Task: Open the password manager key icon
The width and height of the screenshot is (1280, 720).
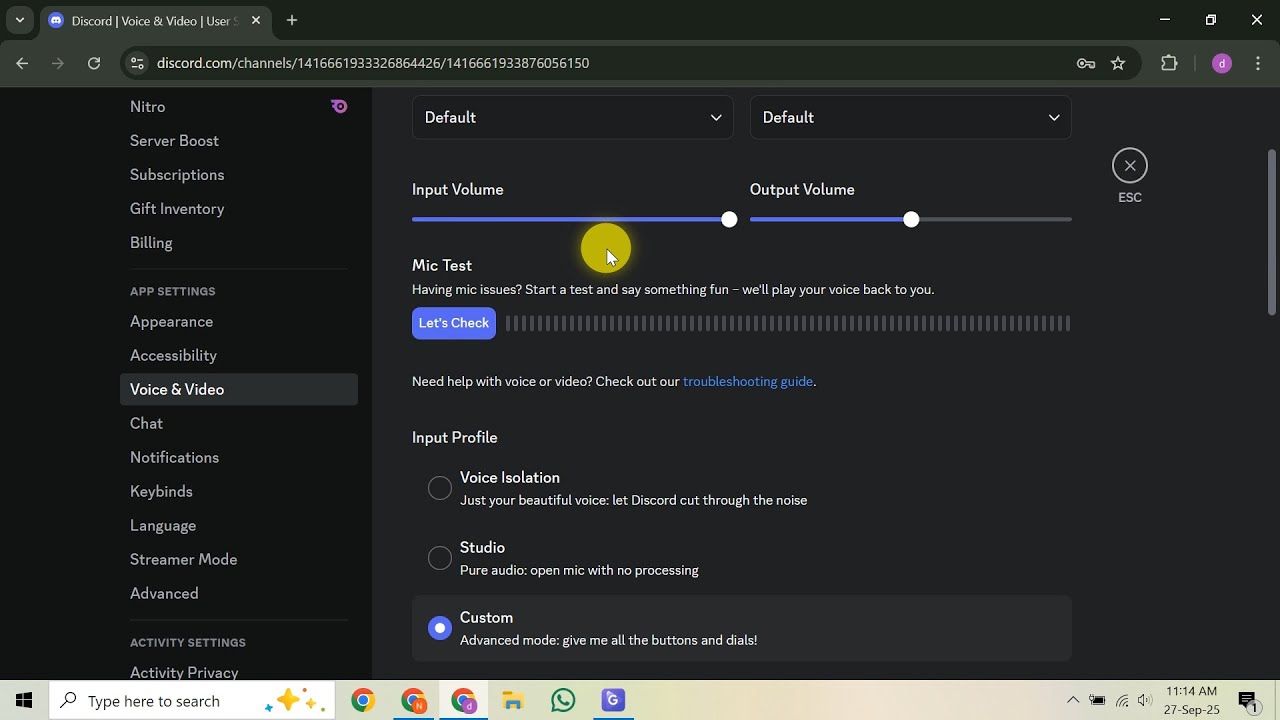Action: (1086, 63)
